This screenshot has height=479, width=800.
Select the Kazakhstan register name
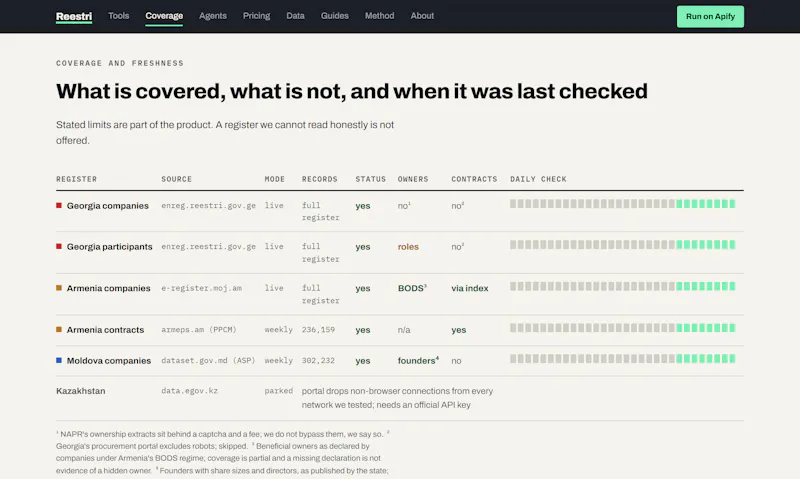(81, 391)
